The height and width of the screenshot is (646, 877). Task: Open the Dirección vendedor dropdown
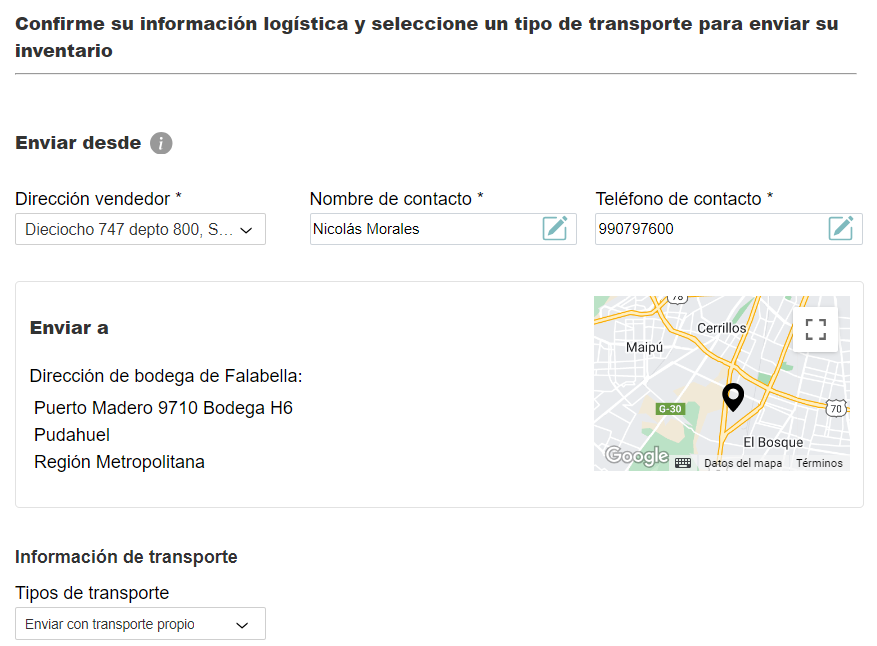[x=140, y=229]
